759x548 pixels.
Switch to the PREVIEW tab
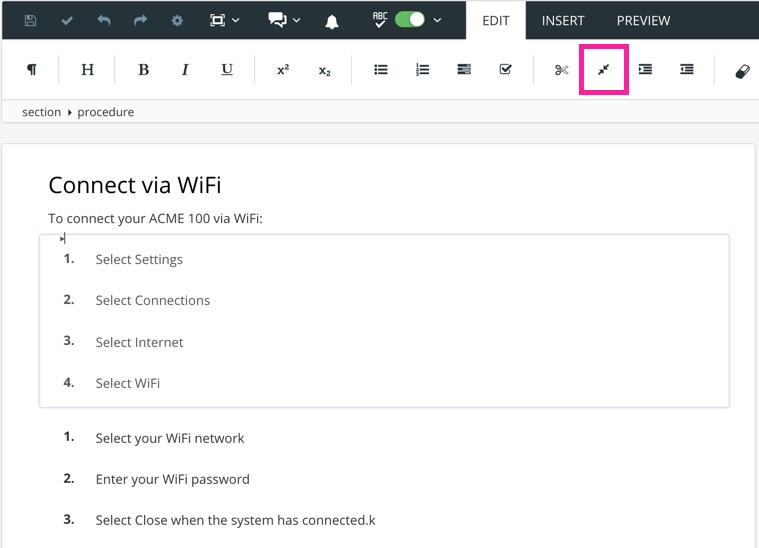pos(643,21)
